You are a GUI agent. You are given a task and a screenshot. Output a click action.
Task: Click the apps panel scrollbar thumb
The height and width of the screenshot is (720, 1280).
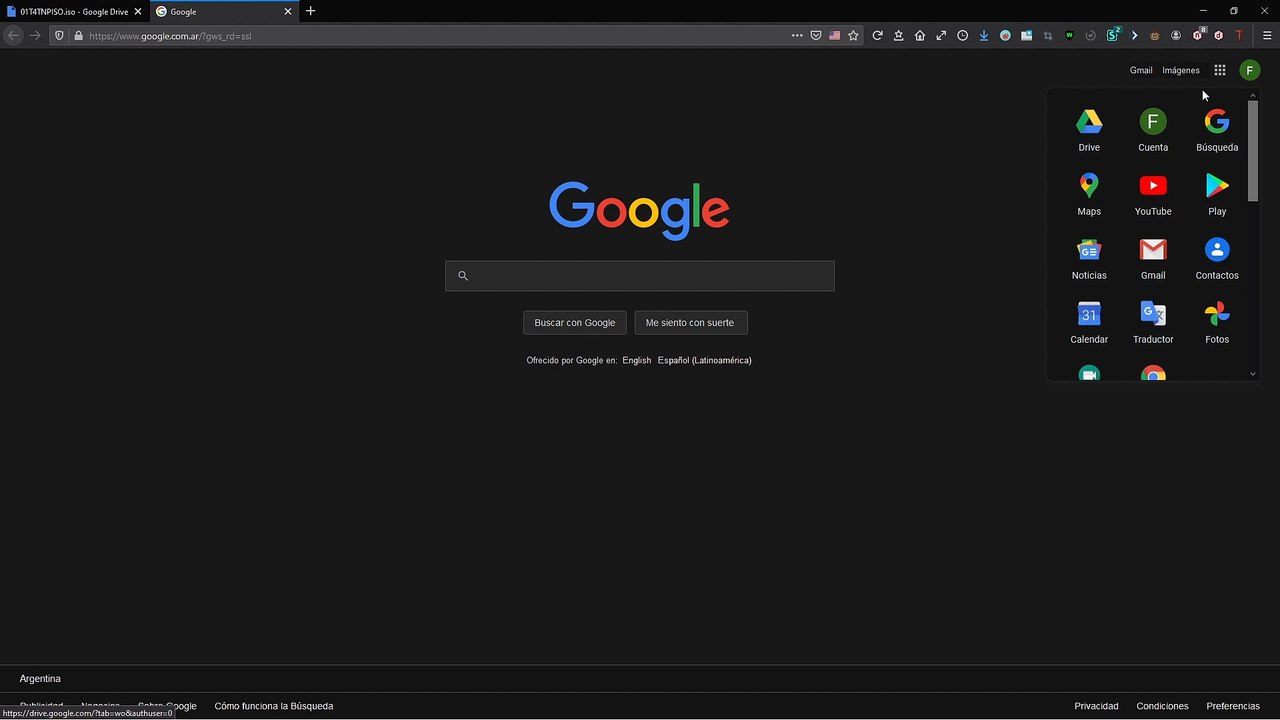(1253, 150)
